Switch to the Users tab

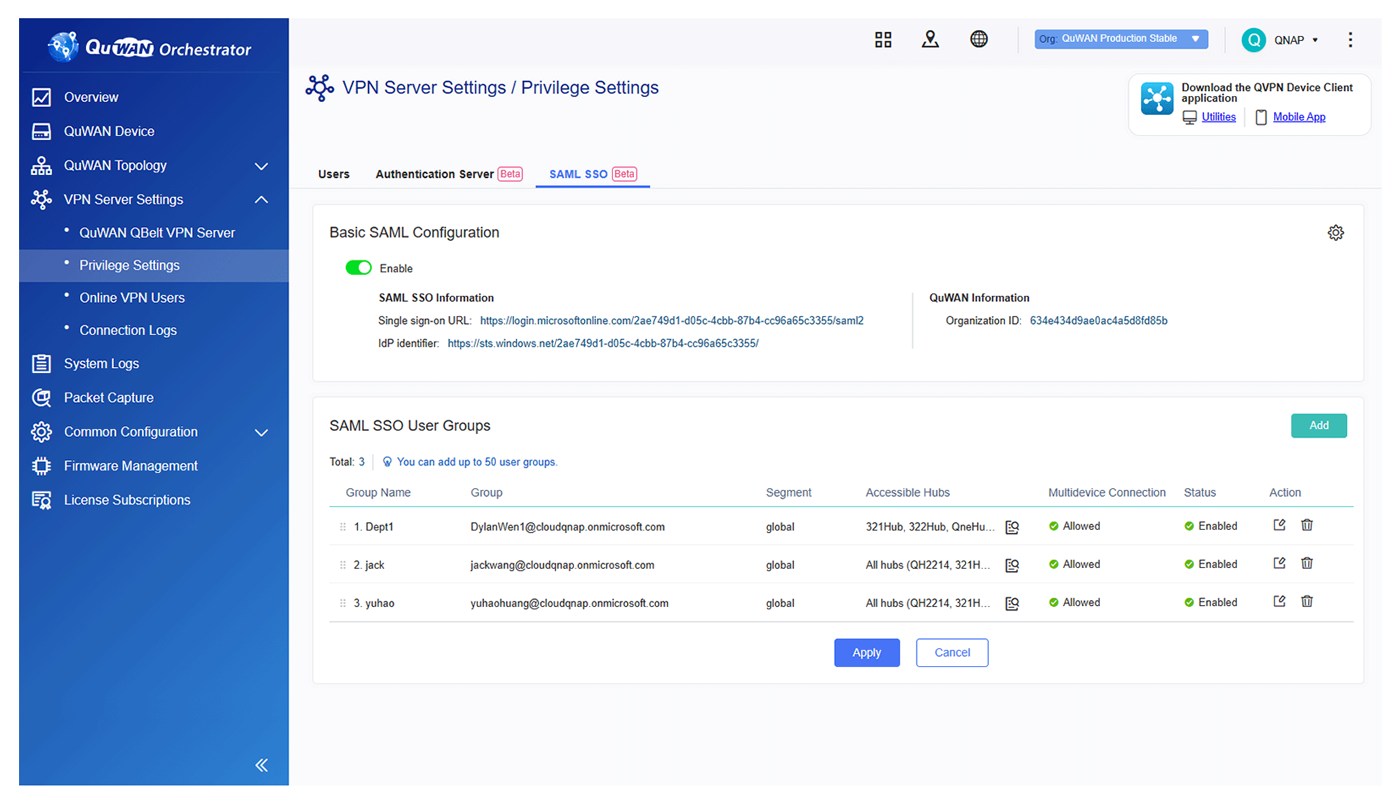[334, 174]
